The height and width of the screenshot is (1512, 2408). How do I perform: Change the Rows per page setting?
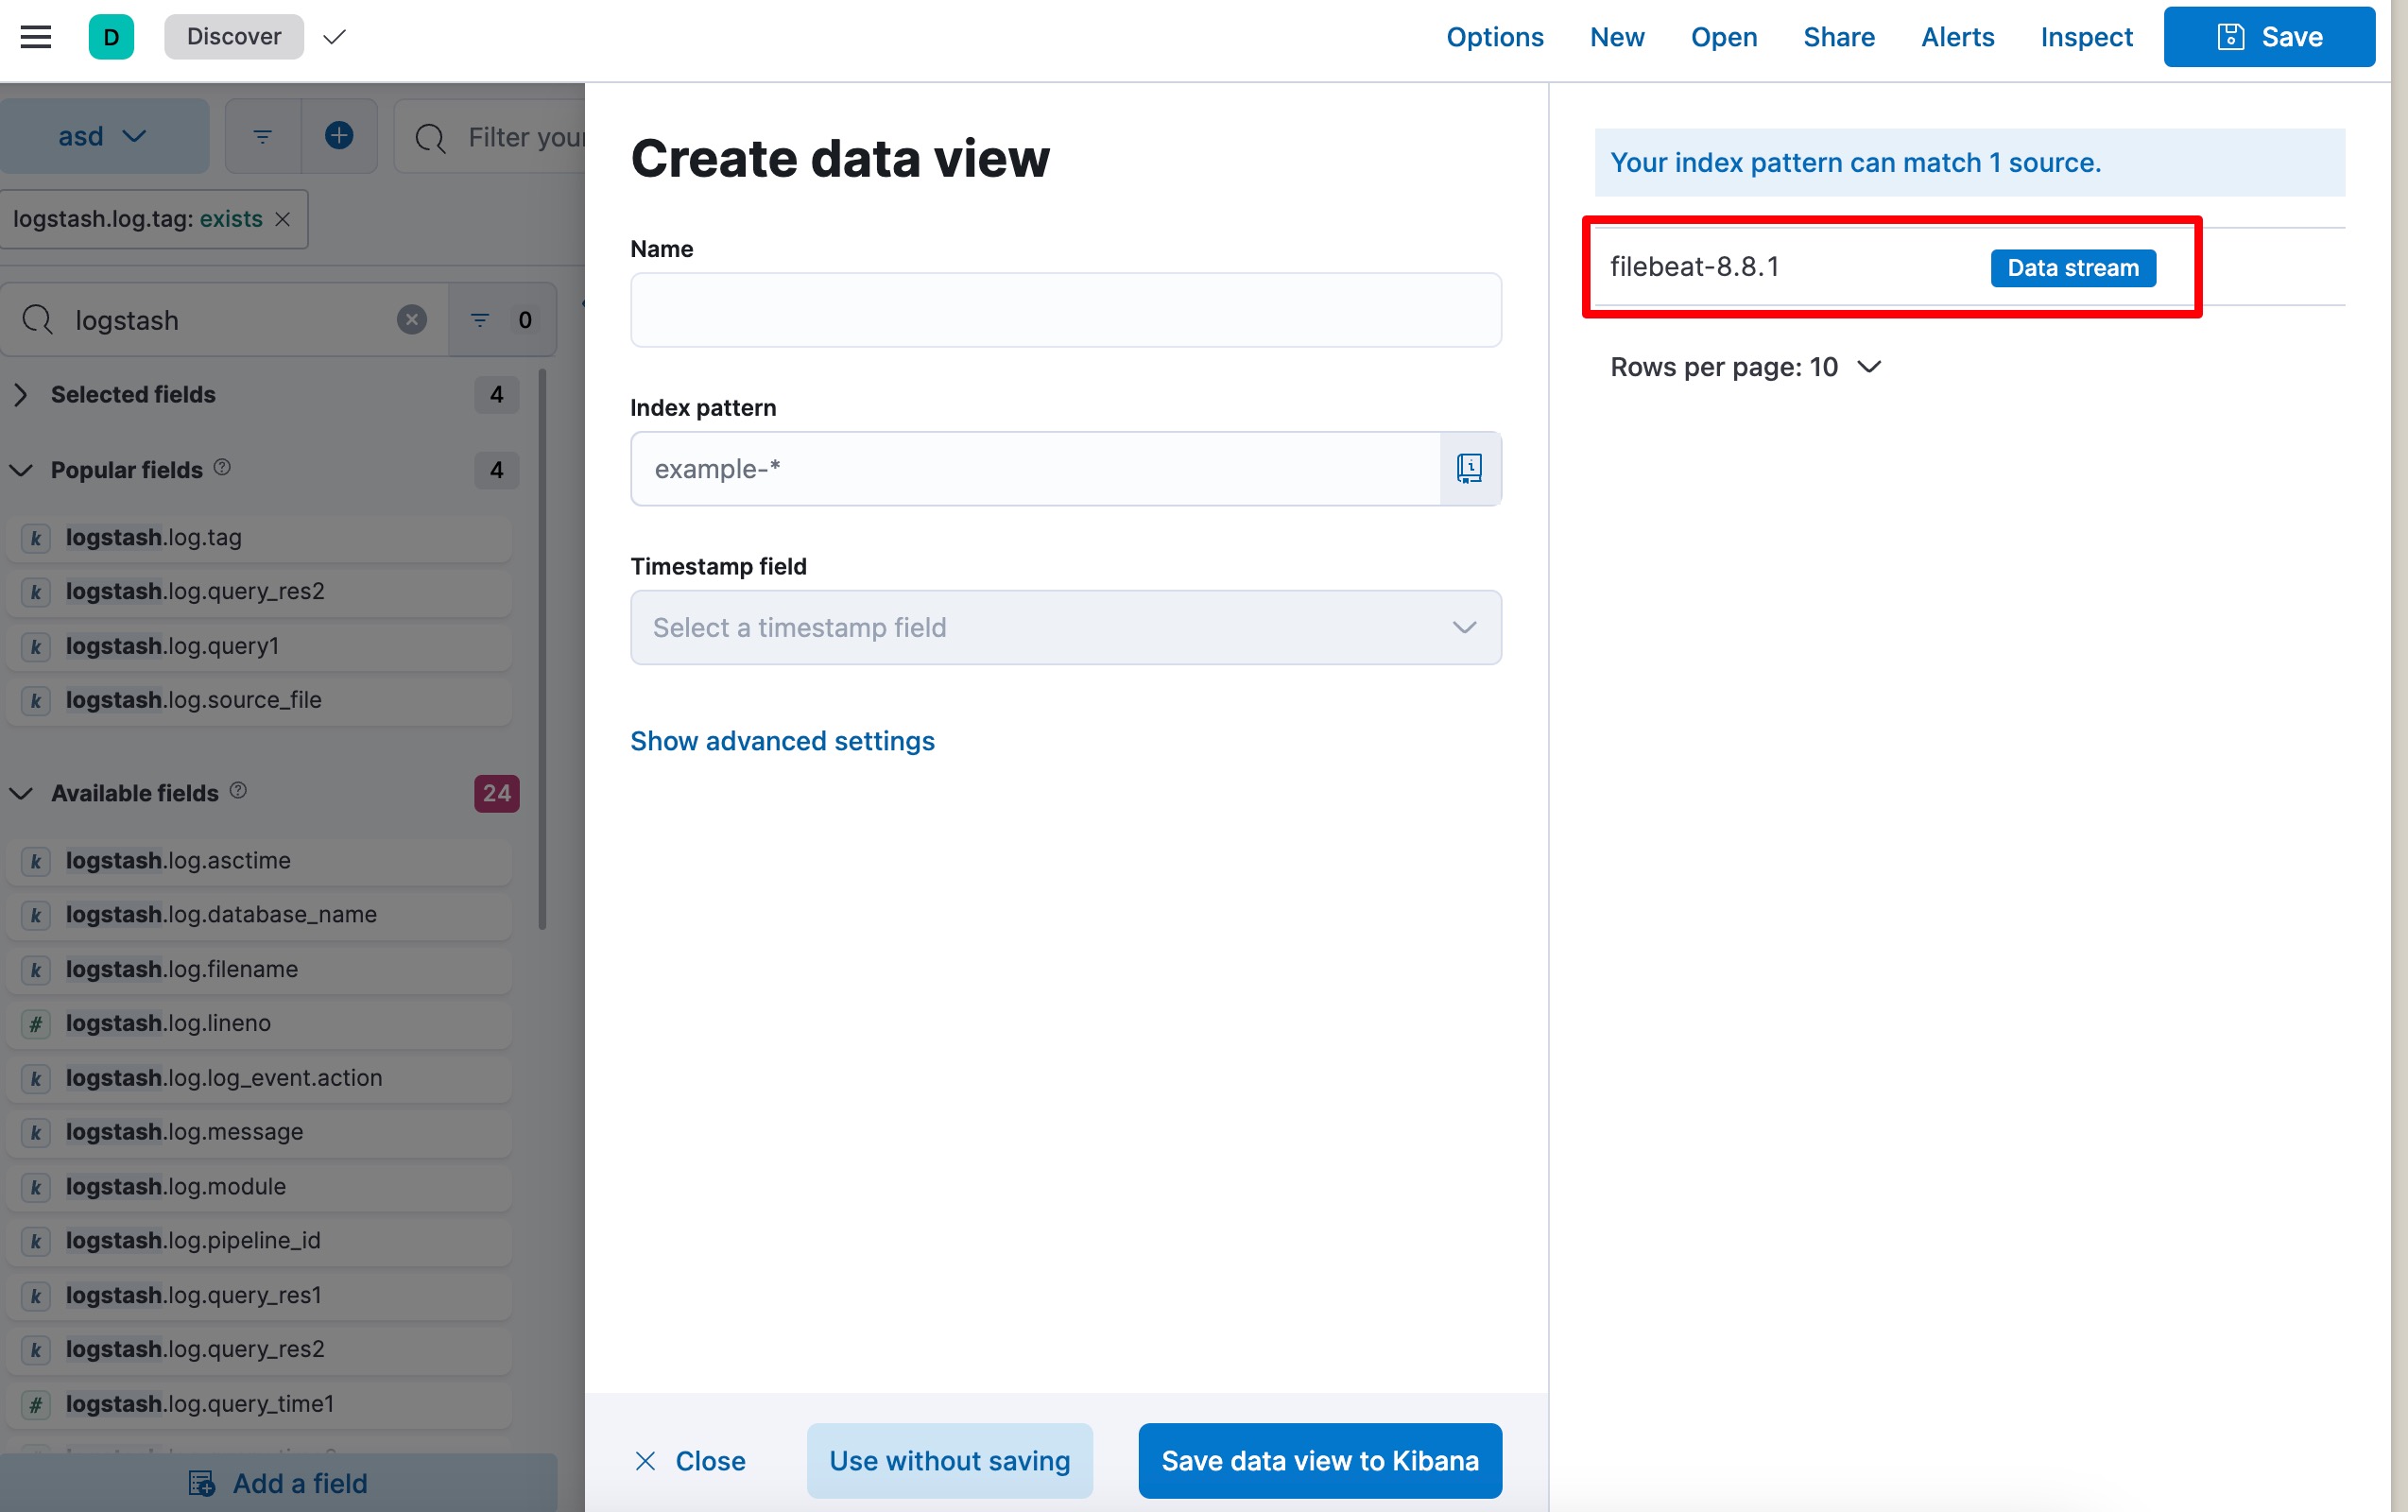coord(1745,367)
